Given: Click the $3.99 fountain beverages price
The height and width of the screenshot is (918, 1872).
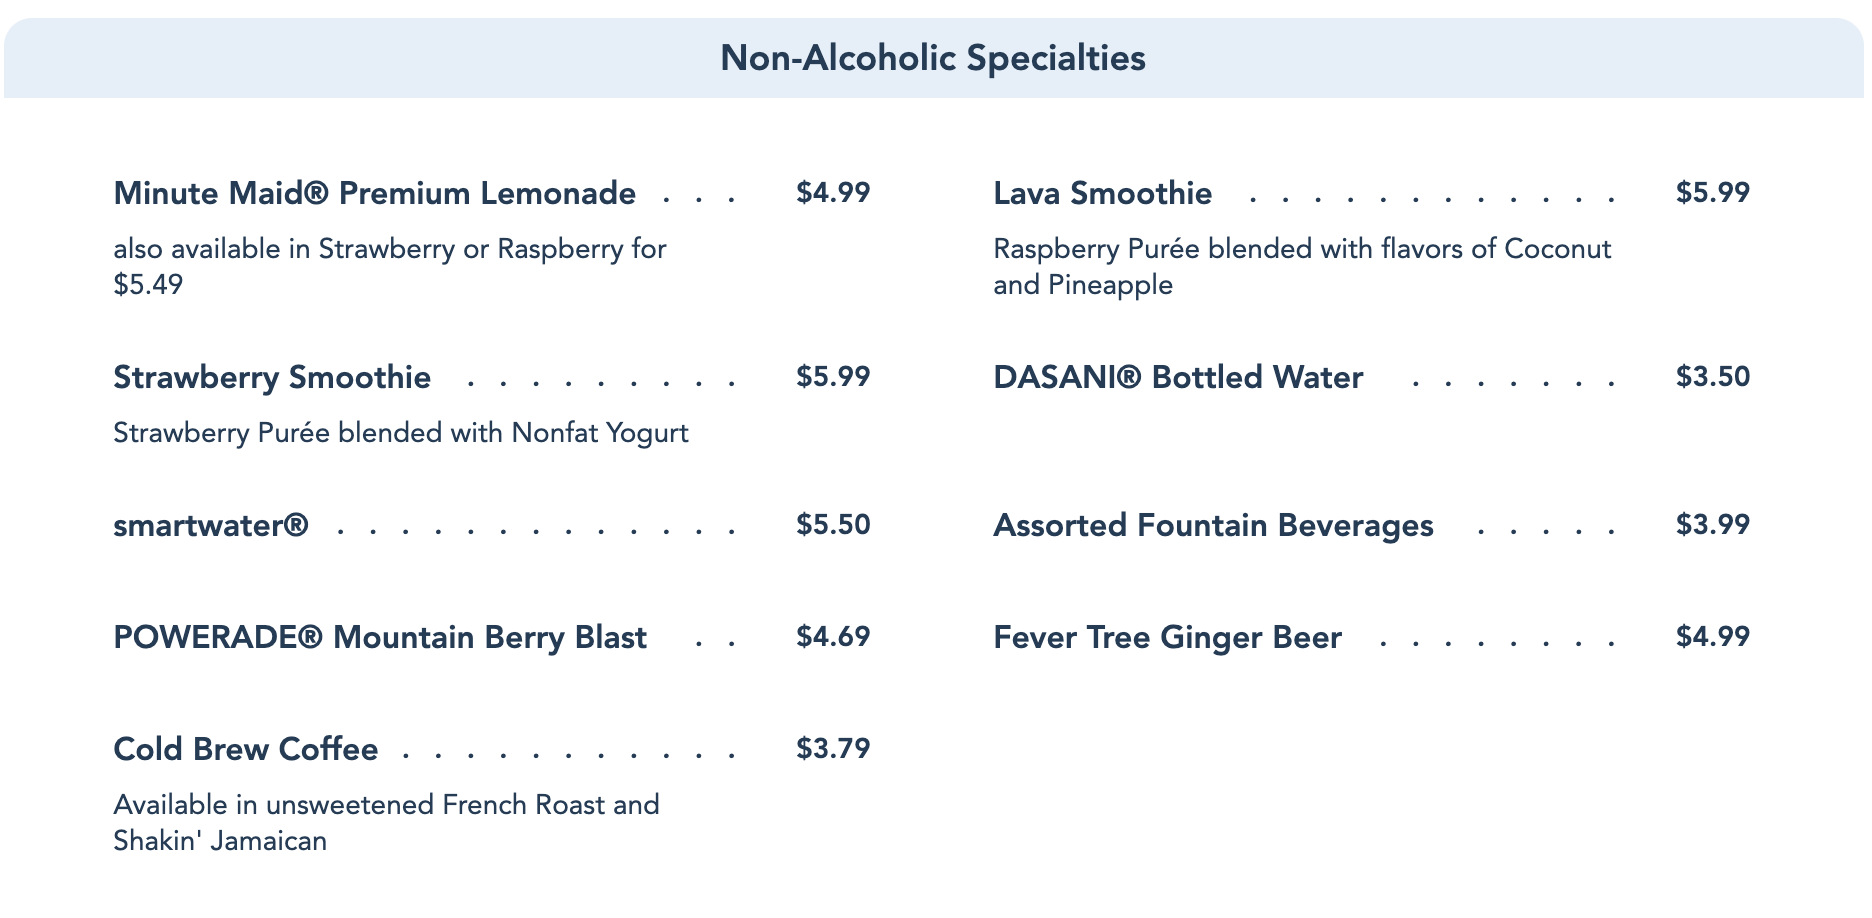Looking at the screenshot, I should (x=1713, y=525).
